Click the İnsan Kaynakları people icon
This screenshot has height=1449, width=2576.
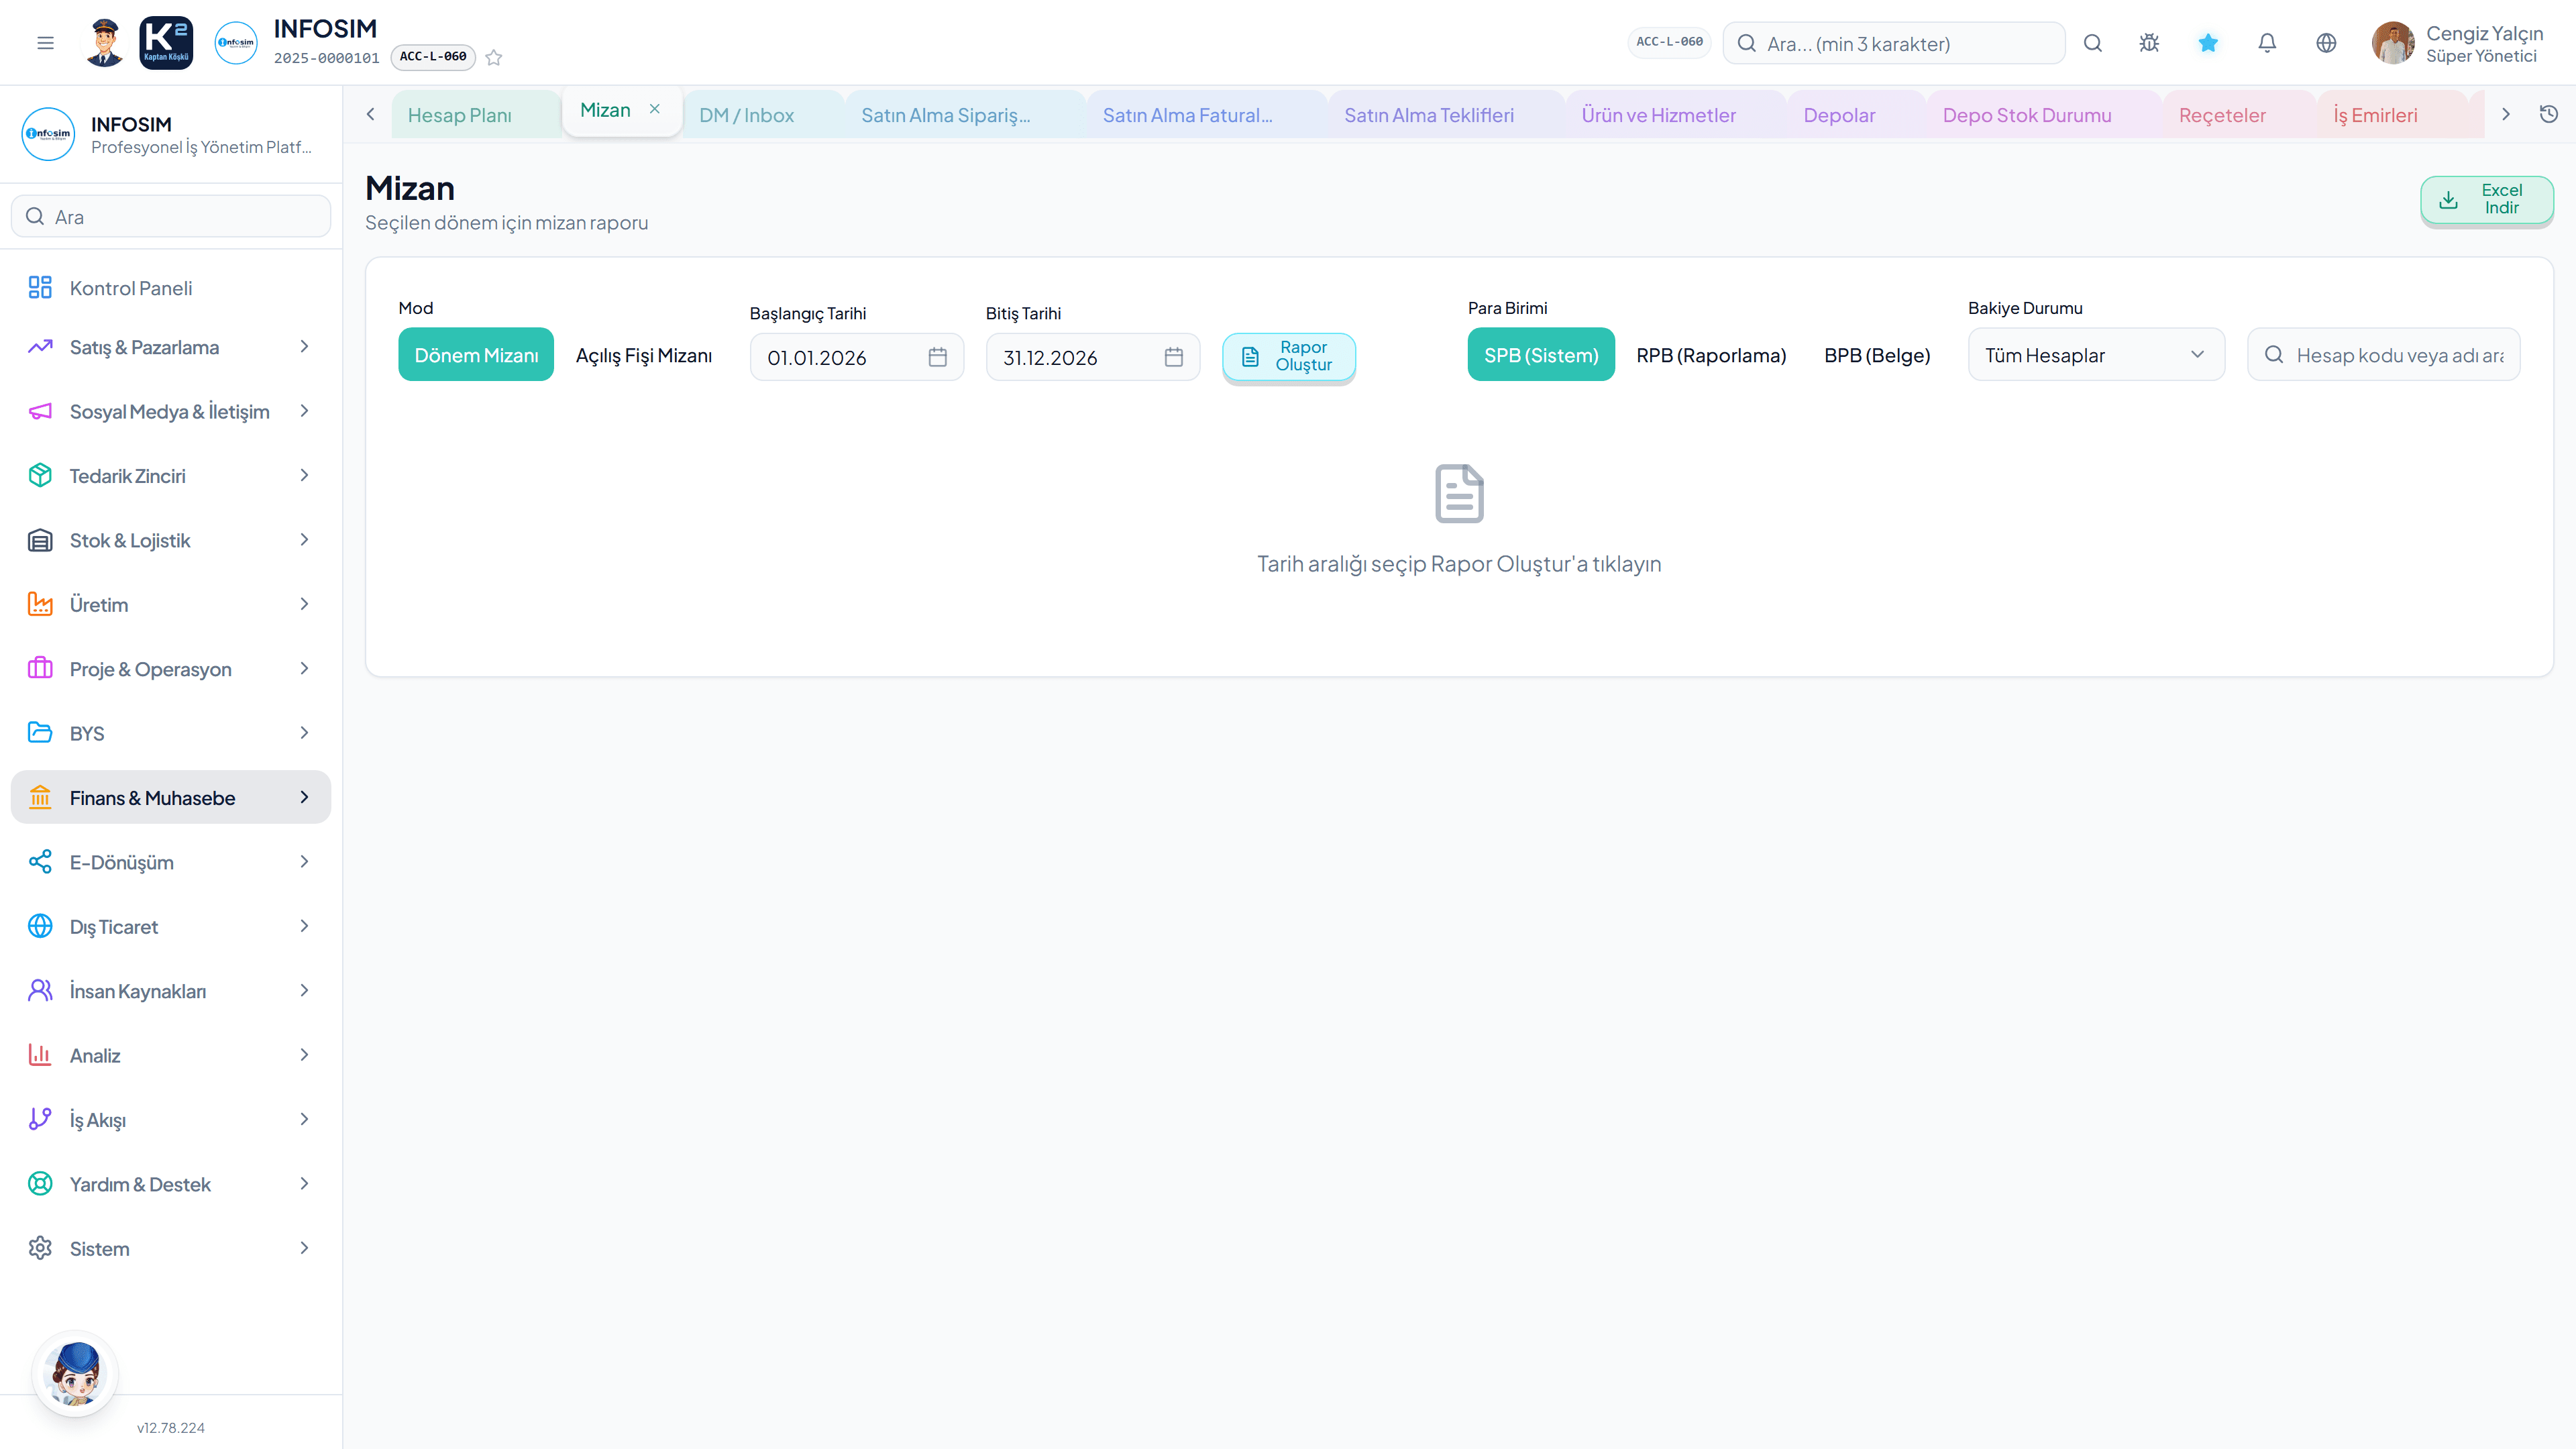click(x=40, y=991)
